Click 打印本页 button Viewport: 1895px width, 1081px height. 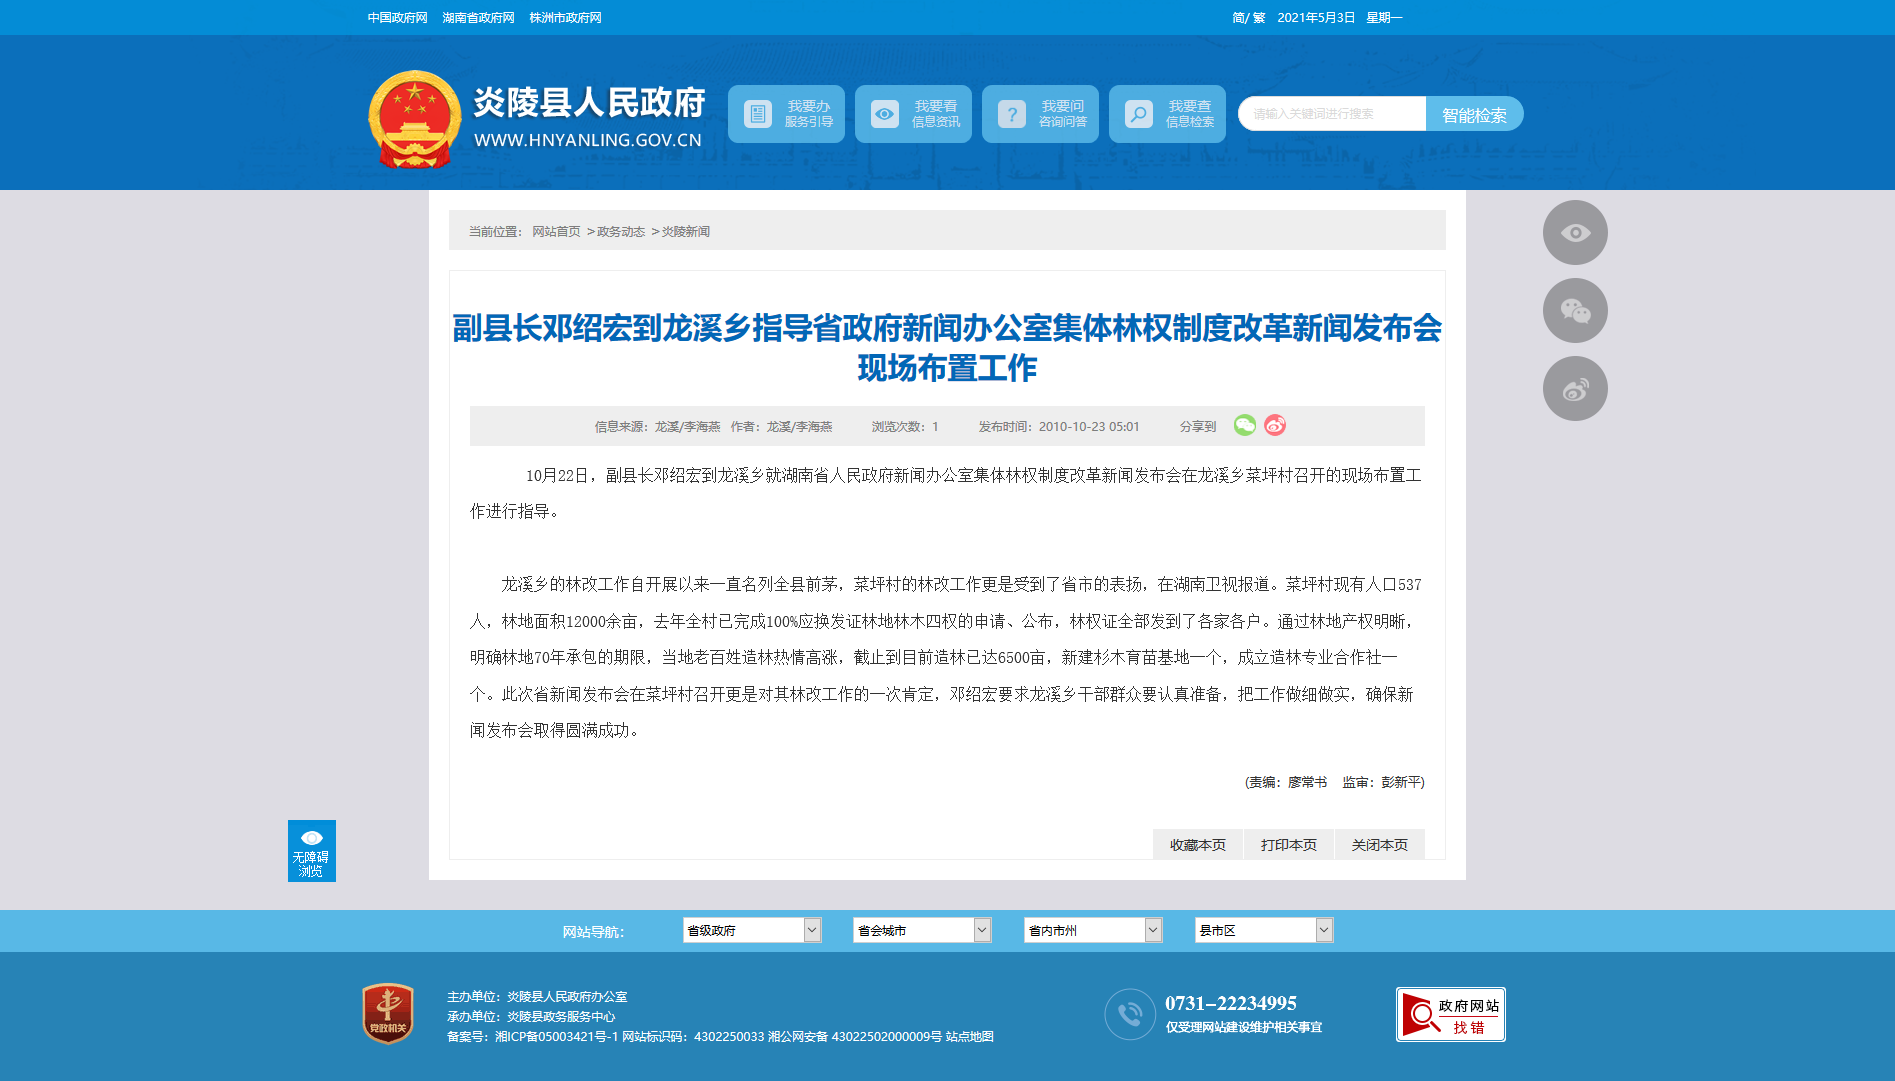pos(1289,845)
